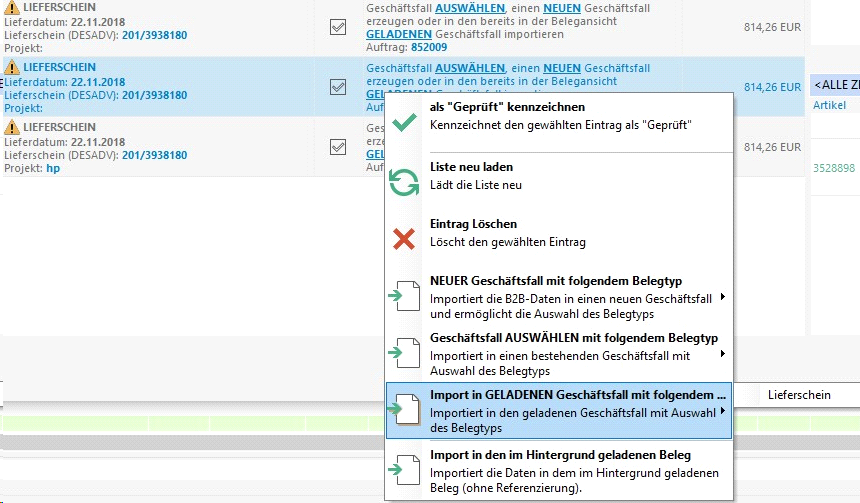This screenshot has width=860, height=503.
Task: Click the green checkmark "Geprüft" icon
Action: coord(404,124)
